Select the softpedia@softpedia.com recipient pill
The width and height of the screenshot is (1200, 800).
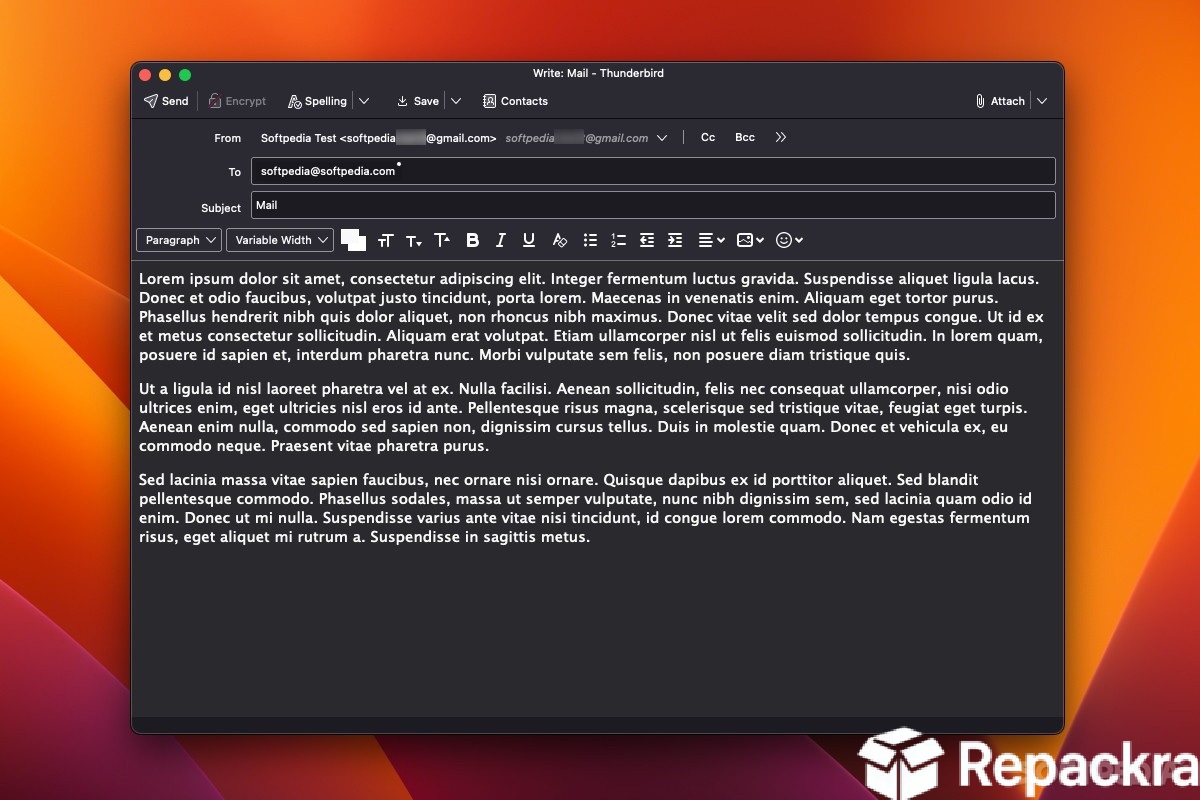[x=328, y=171]
